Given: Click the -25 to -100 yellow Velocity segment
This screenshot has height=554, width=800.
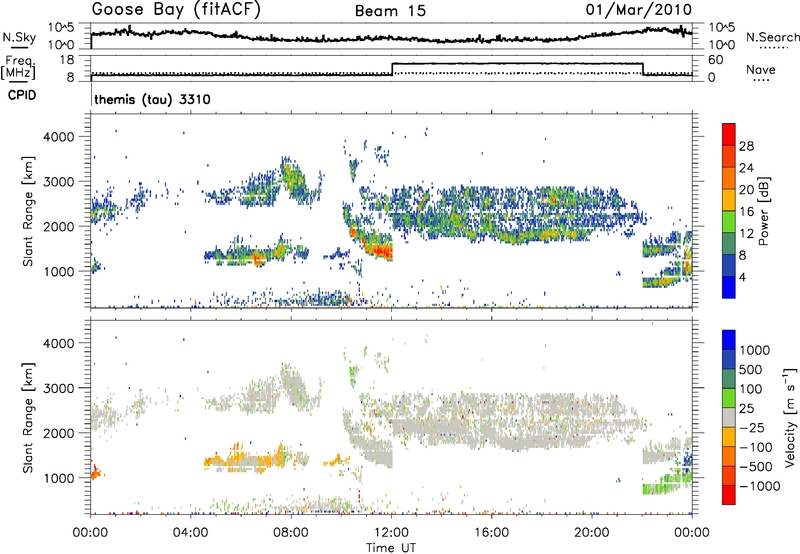Looking at the screenshot, I should (729, 437).
